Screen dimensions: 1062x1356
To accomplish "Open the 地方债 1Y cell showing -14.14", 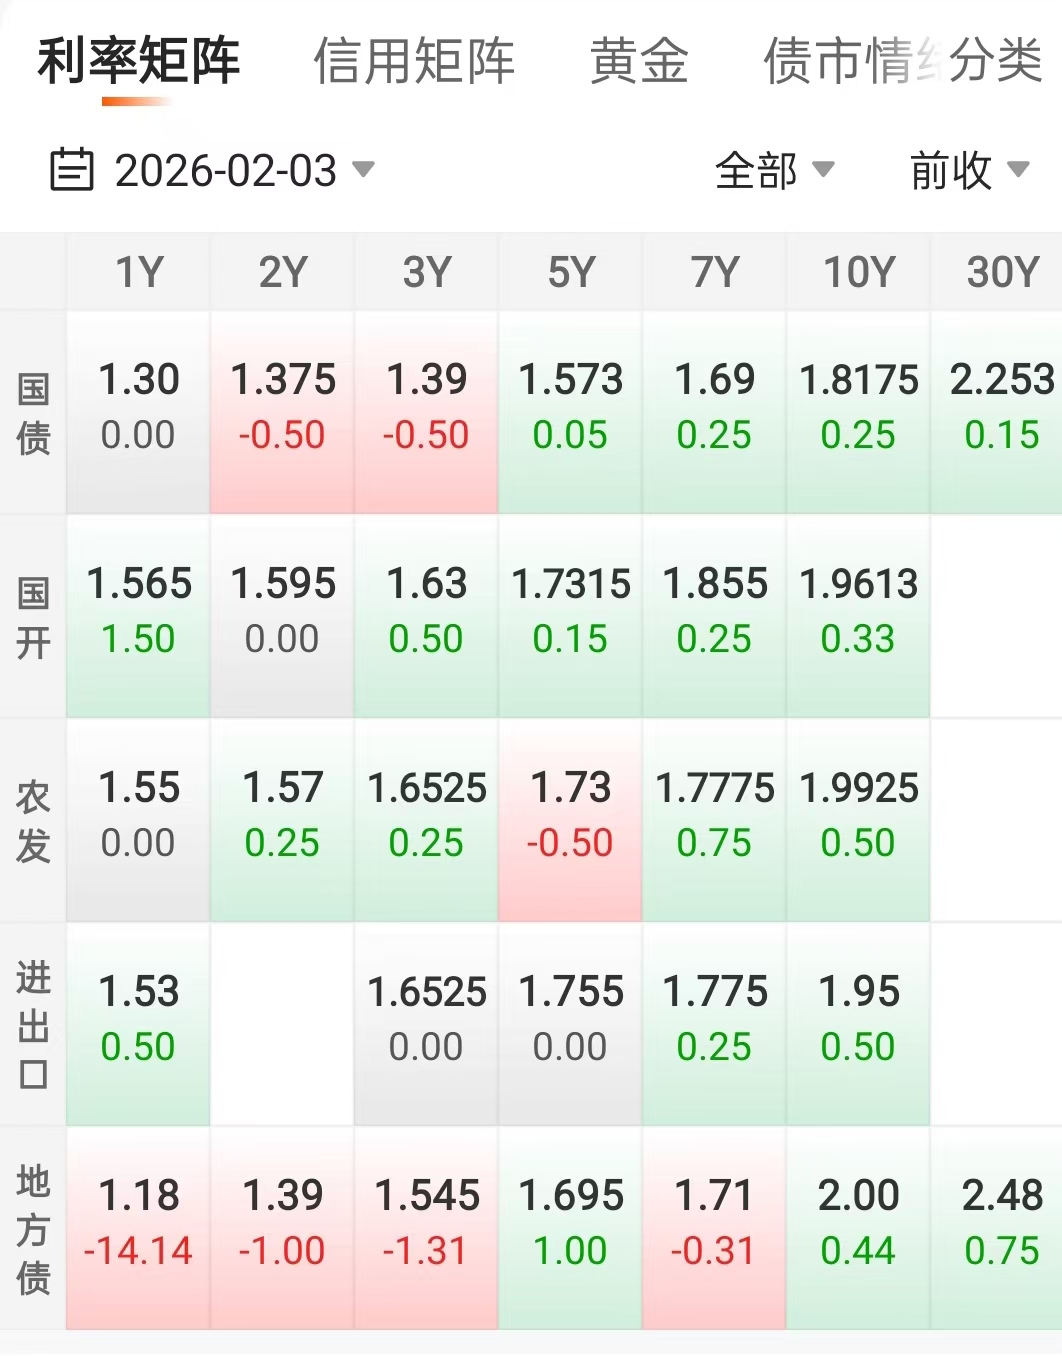I will point(138,1223).
